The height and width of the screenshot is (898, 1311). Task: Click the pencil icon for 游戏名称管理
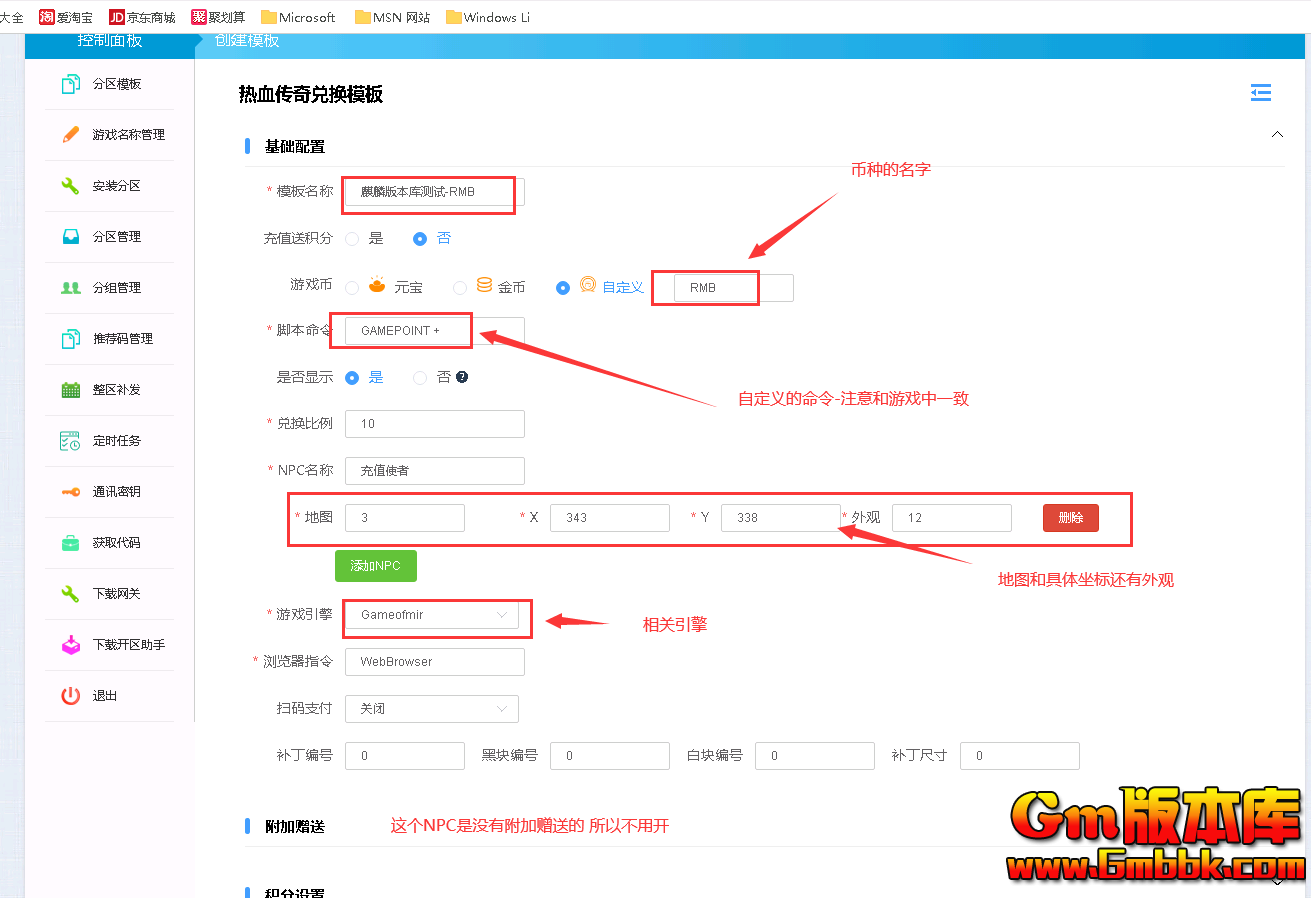point(70,135)
